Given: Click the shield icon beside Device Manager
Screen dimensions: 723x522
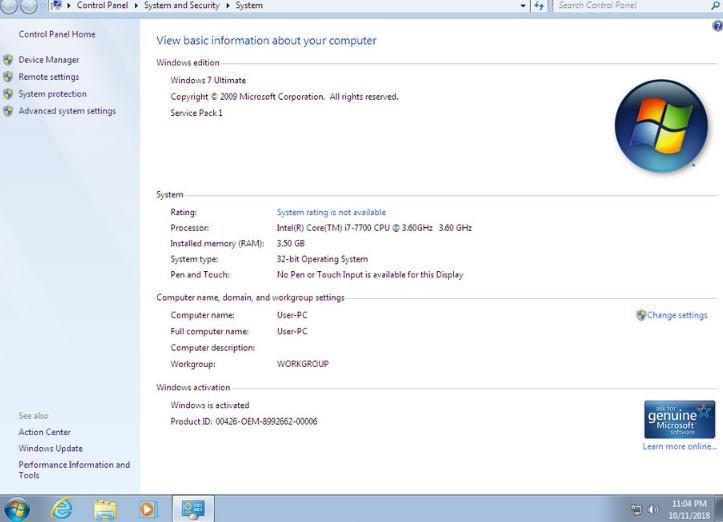Looking at the screenshot, I should tap(8, 60).
